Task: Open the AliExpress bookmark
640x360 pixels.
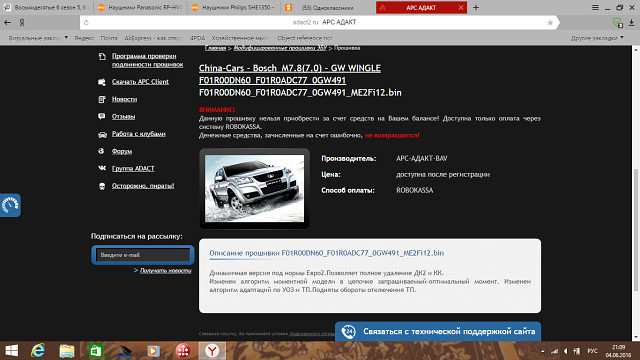Action: 153,38
